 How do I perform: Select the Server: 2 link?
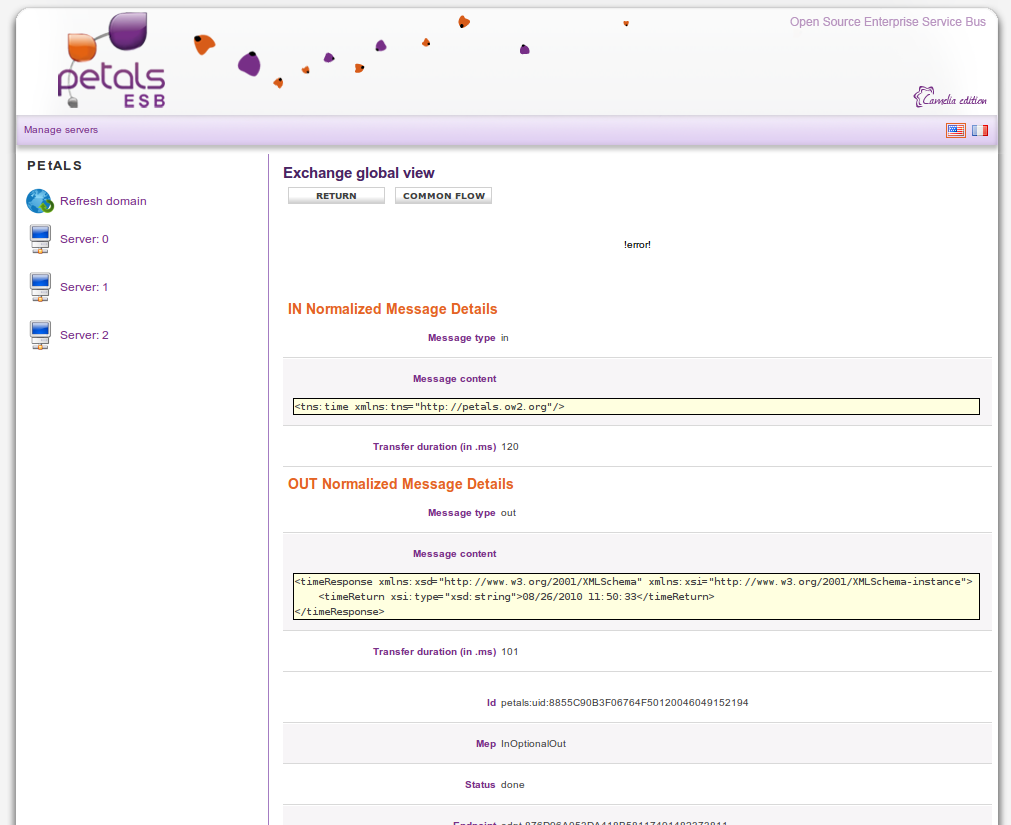[x=84, y=336]
